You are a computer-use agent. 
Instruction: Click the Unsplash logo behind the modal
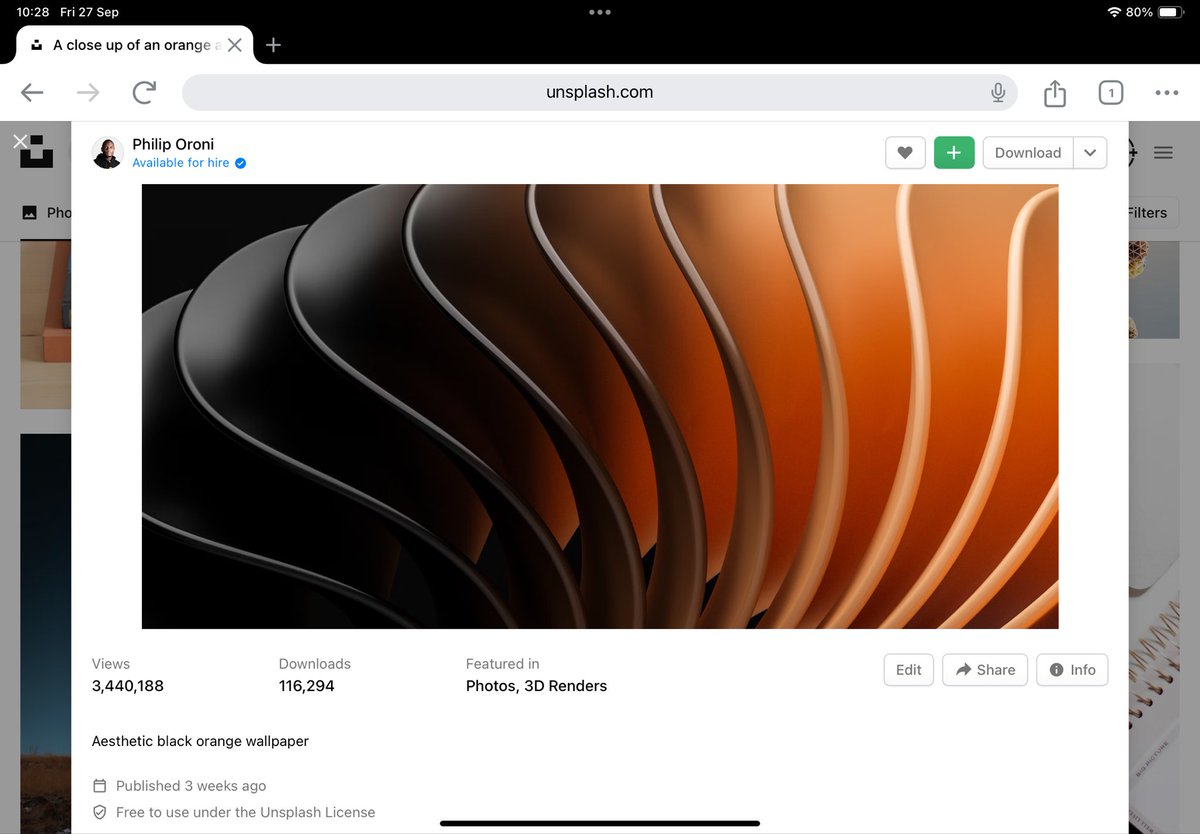(x=37, y=152)
